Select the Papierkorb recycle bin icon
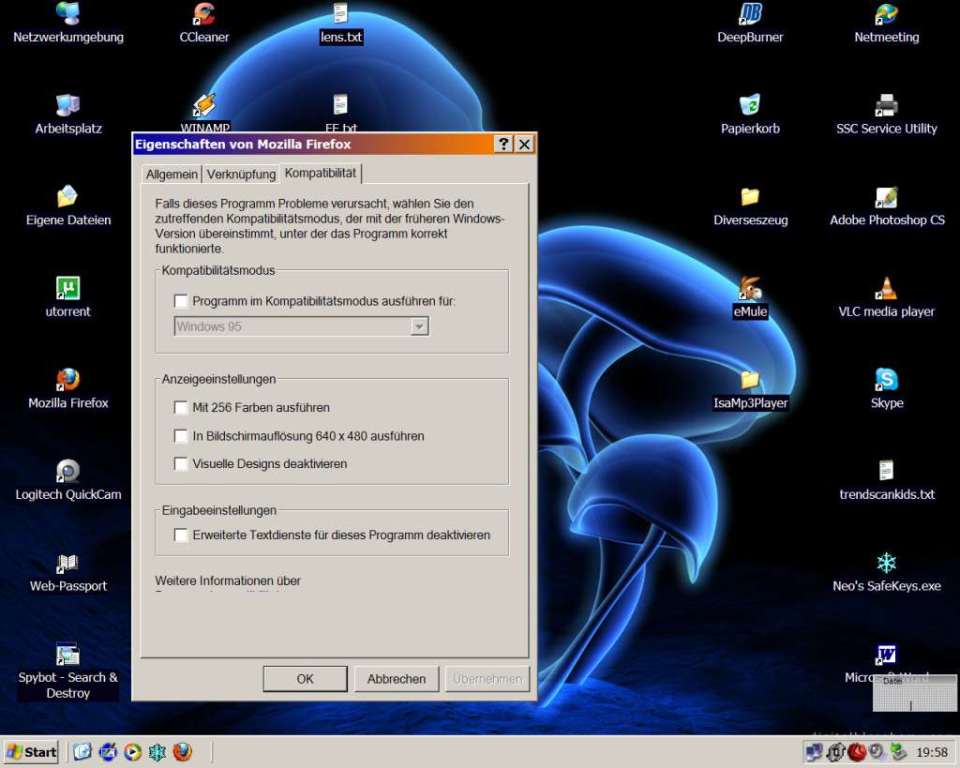Screen dimensions: 960x768 pos(750,106)
